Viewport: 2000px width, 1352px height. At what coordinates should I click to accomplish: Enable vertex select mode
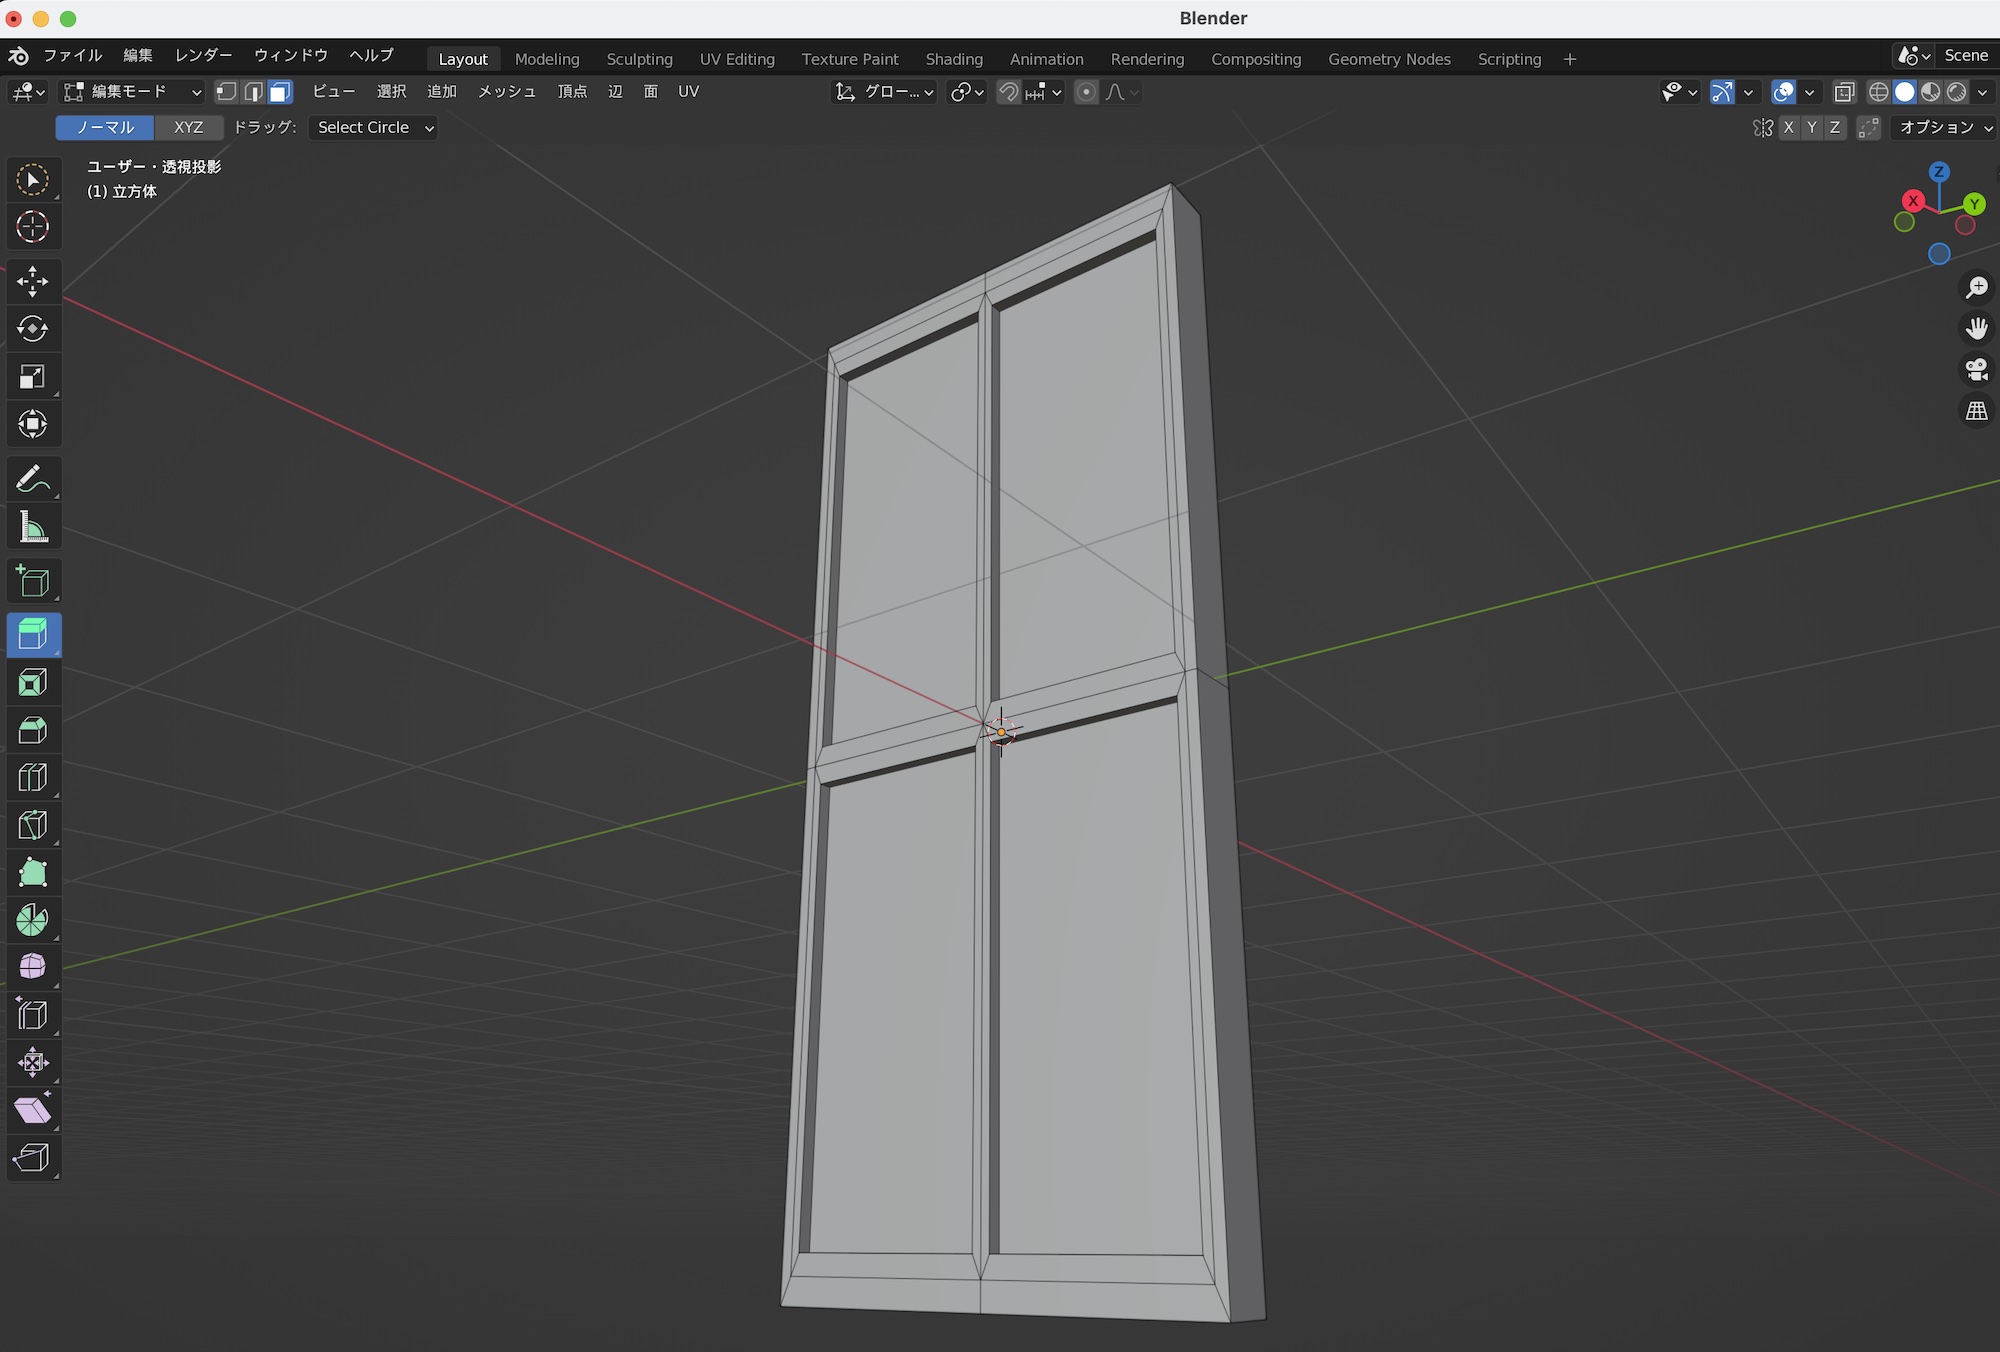(x=227, y=92)
